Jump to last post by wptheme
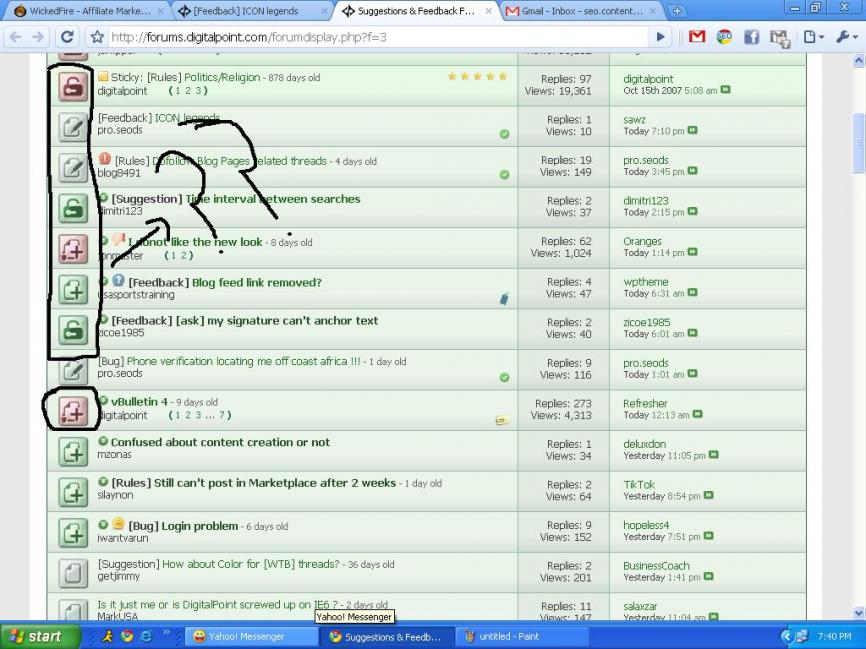The width and height of the screenshot is (866, 649). coord(693,293)
